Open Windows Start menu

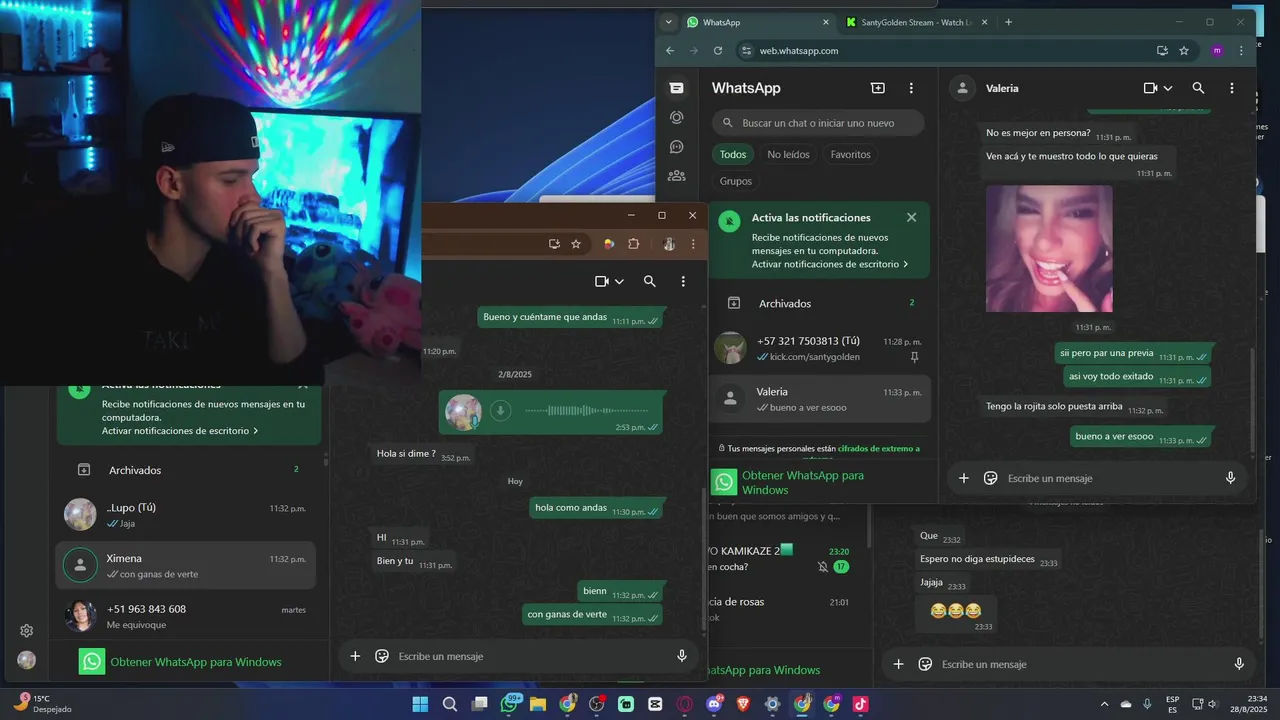420,704
